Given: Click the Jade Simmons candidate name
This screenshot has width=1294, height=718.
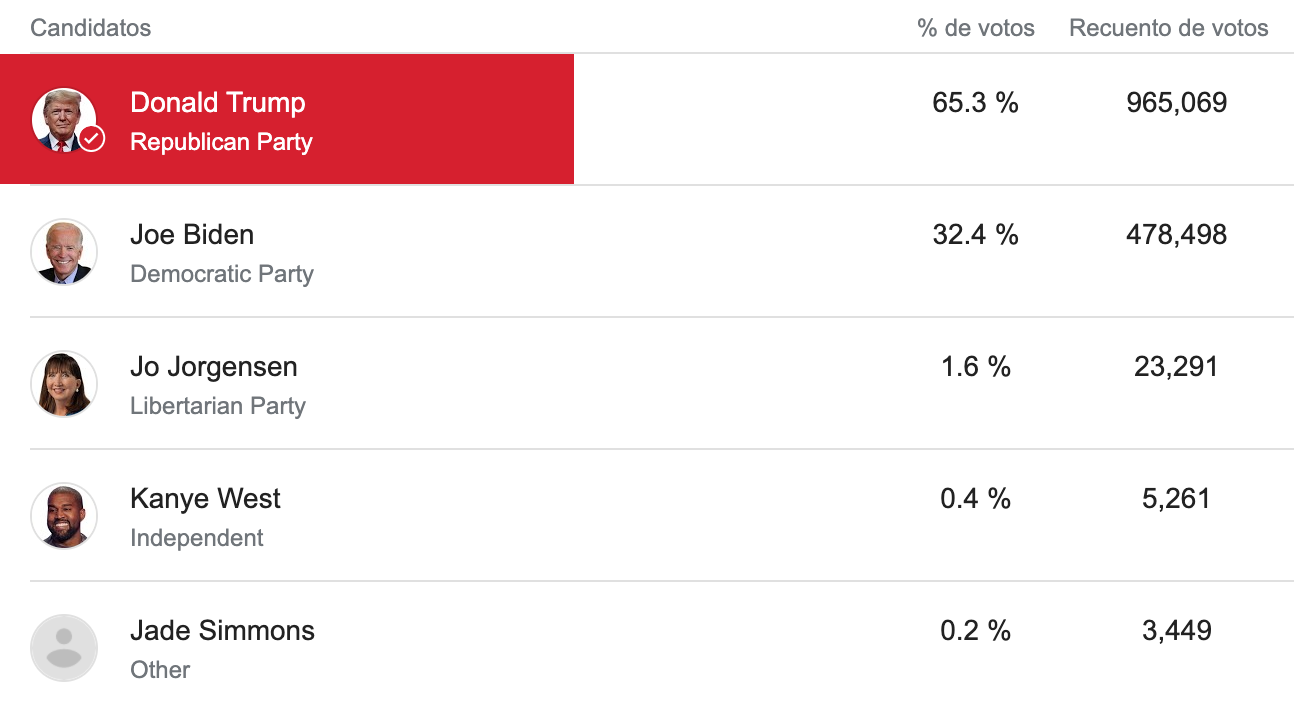Looking at the screenshot, I should 222,630.
